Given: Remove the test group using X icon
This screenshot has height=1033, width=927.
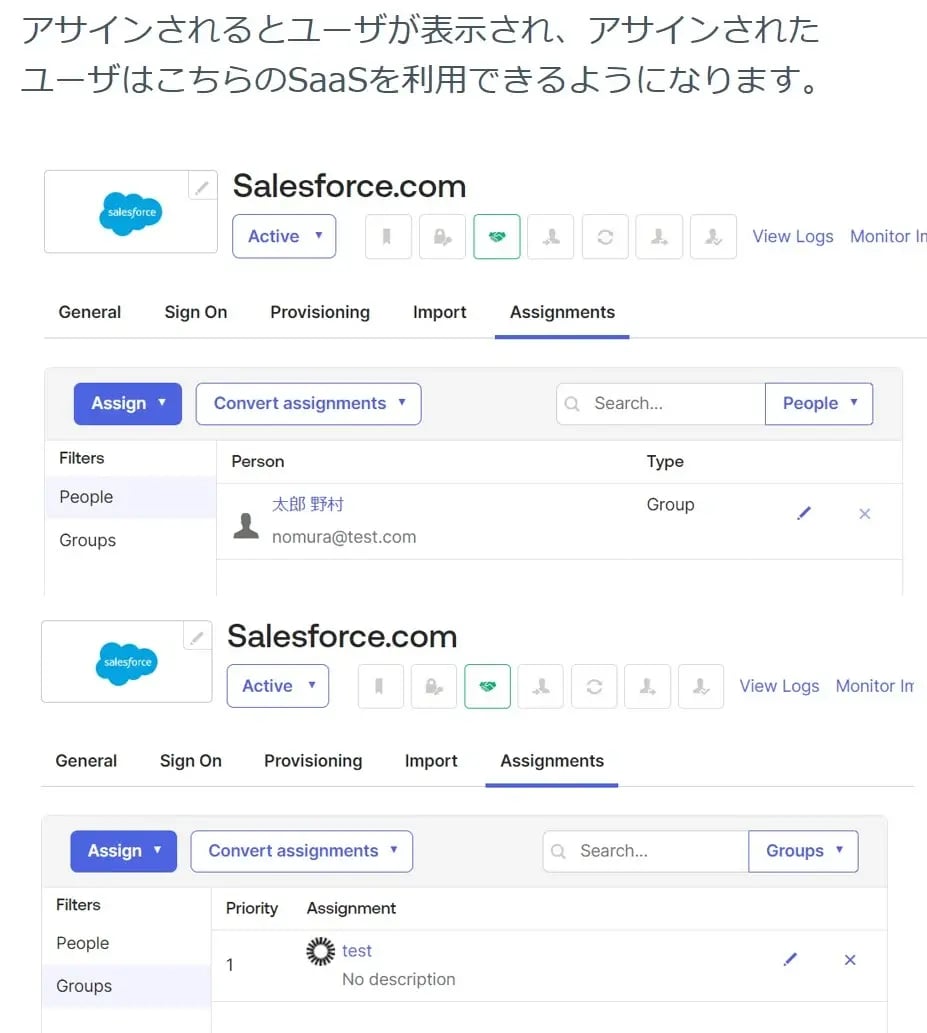Looking at the screenshot, I should pyautogui.click(x=850, y=960).
